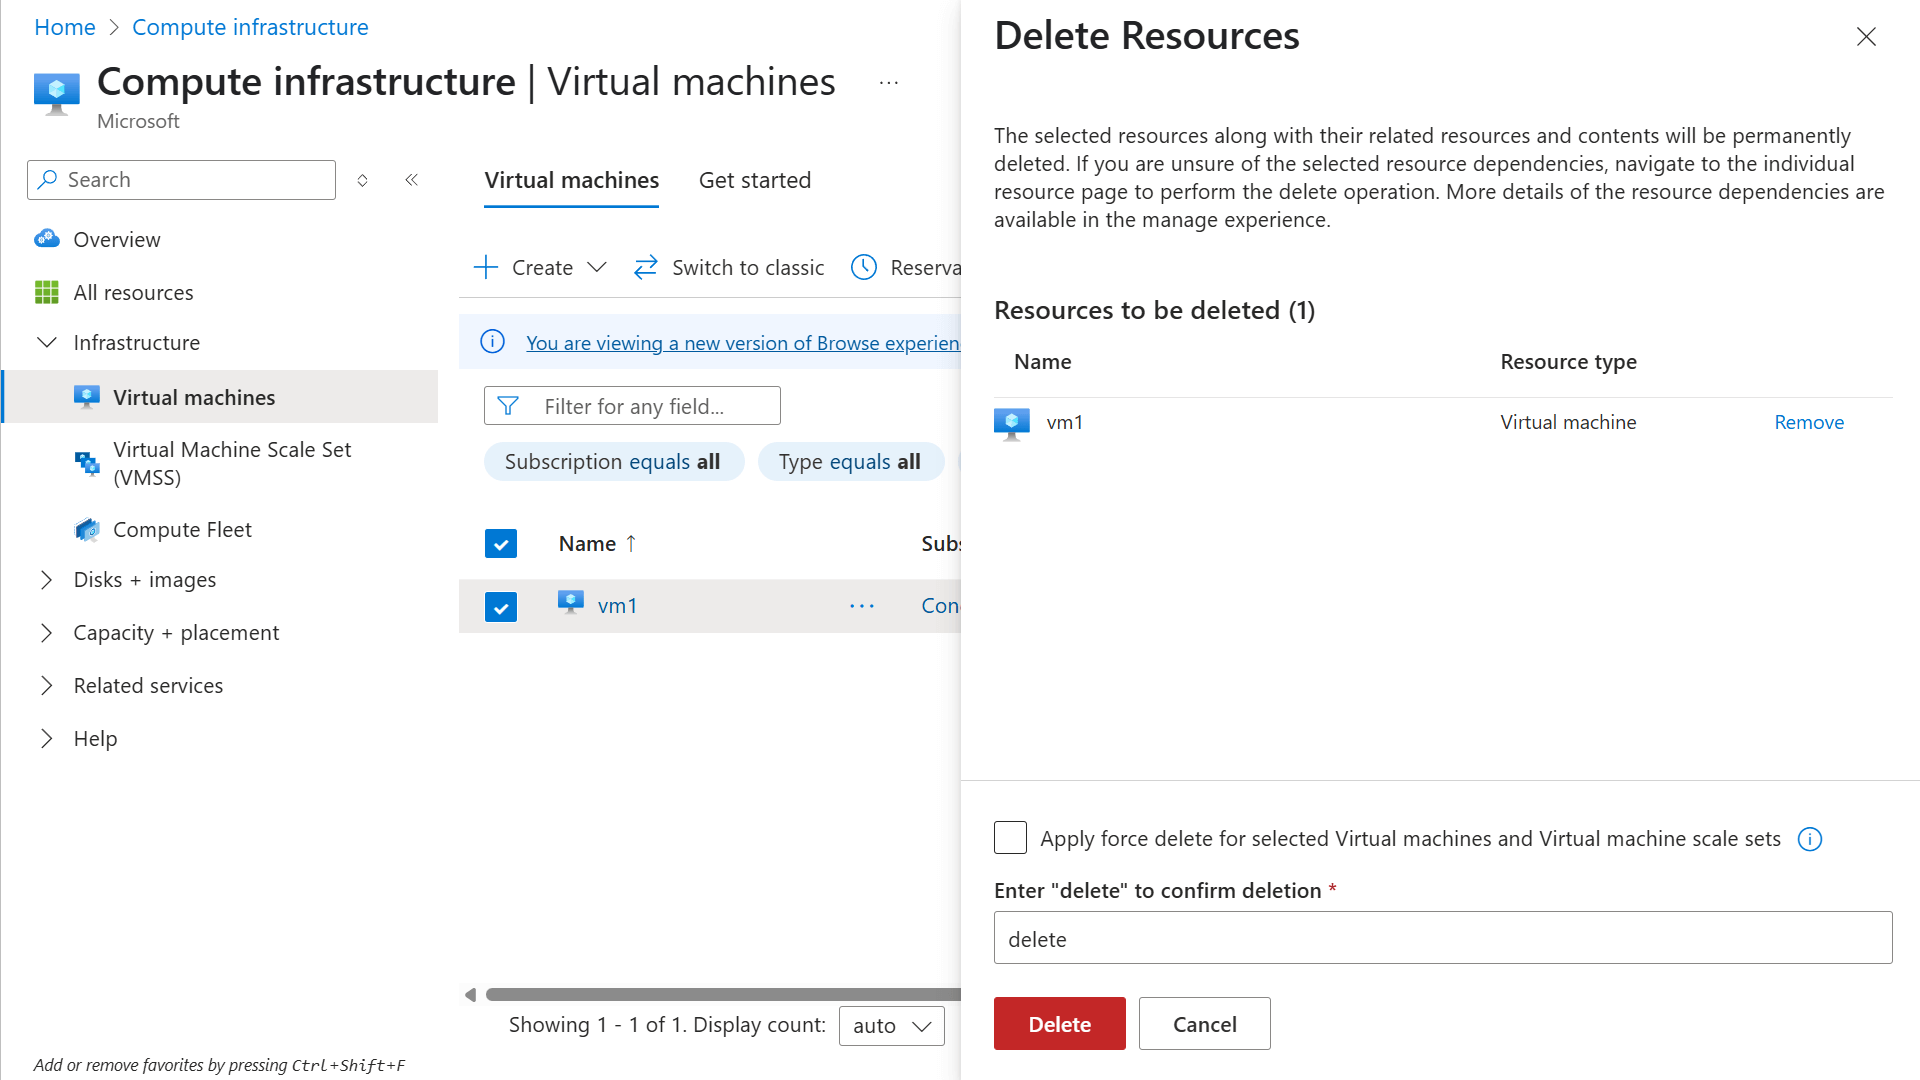Image resolution: width=1920 pixels, height=1080 pixels.
Task: Click the Name column header in the deletion list
Action: (1042, 361)
